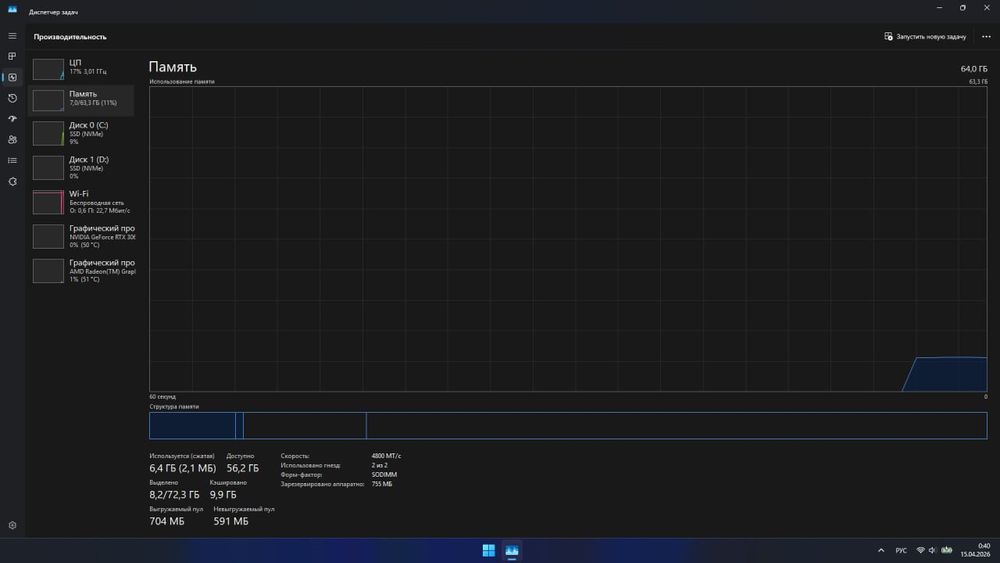Click the in-use segment of memory composition

click(192, 425)
